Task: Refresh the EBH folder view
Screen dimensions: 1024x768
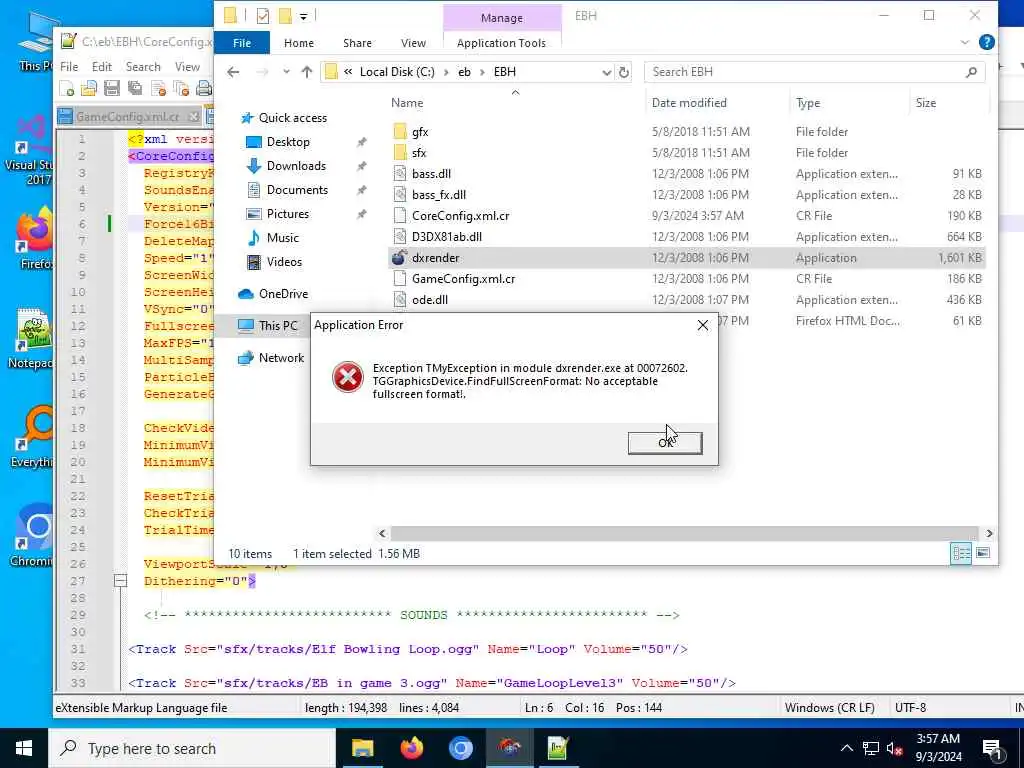Action: pos(624,72)
